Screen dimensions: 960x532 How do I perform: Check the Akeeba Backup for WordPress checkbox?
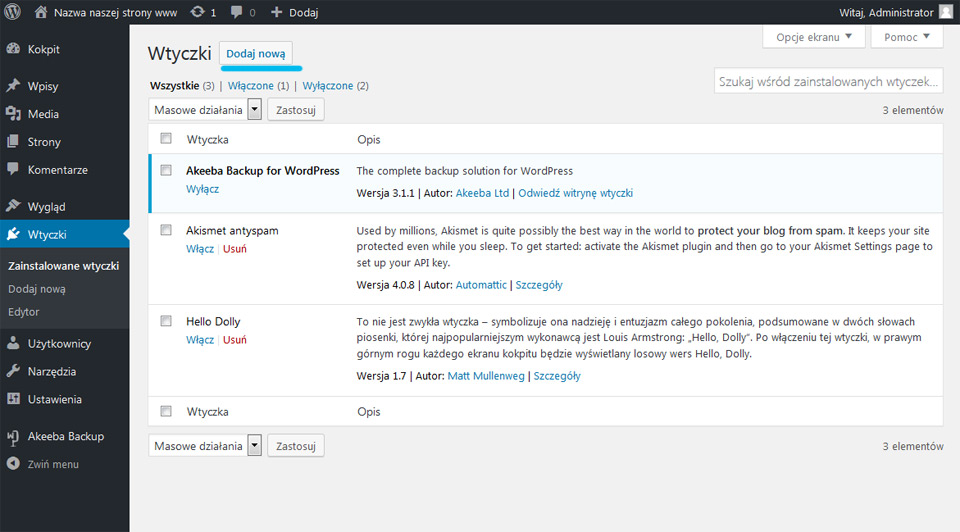point(166,170)
